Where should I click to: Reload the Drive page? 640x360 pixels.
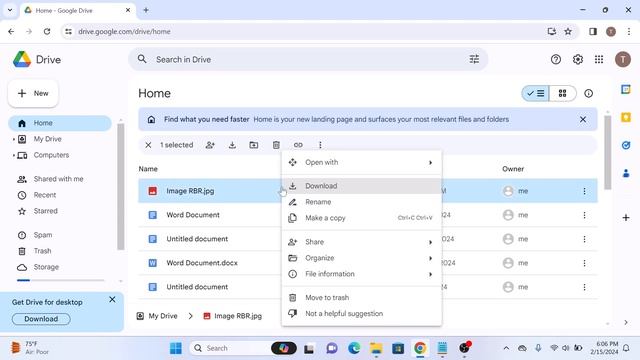pos(47,31)
